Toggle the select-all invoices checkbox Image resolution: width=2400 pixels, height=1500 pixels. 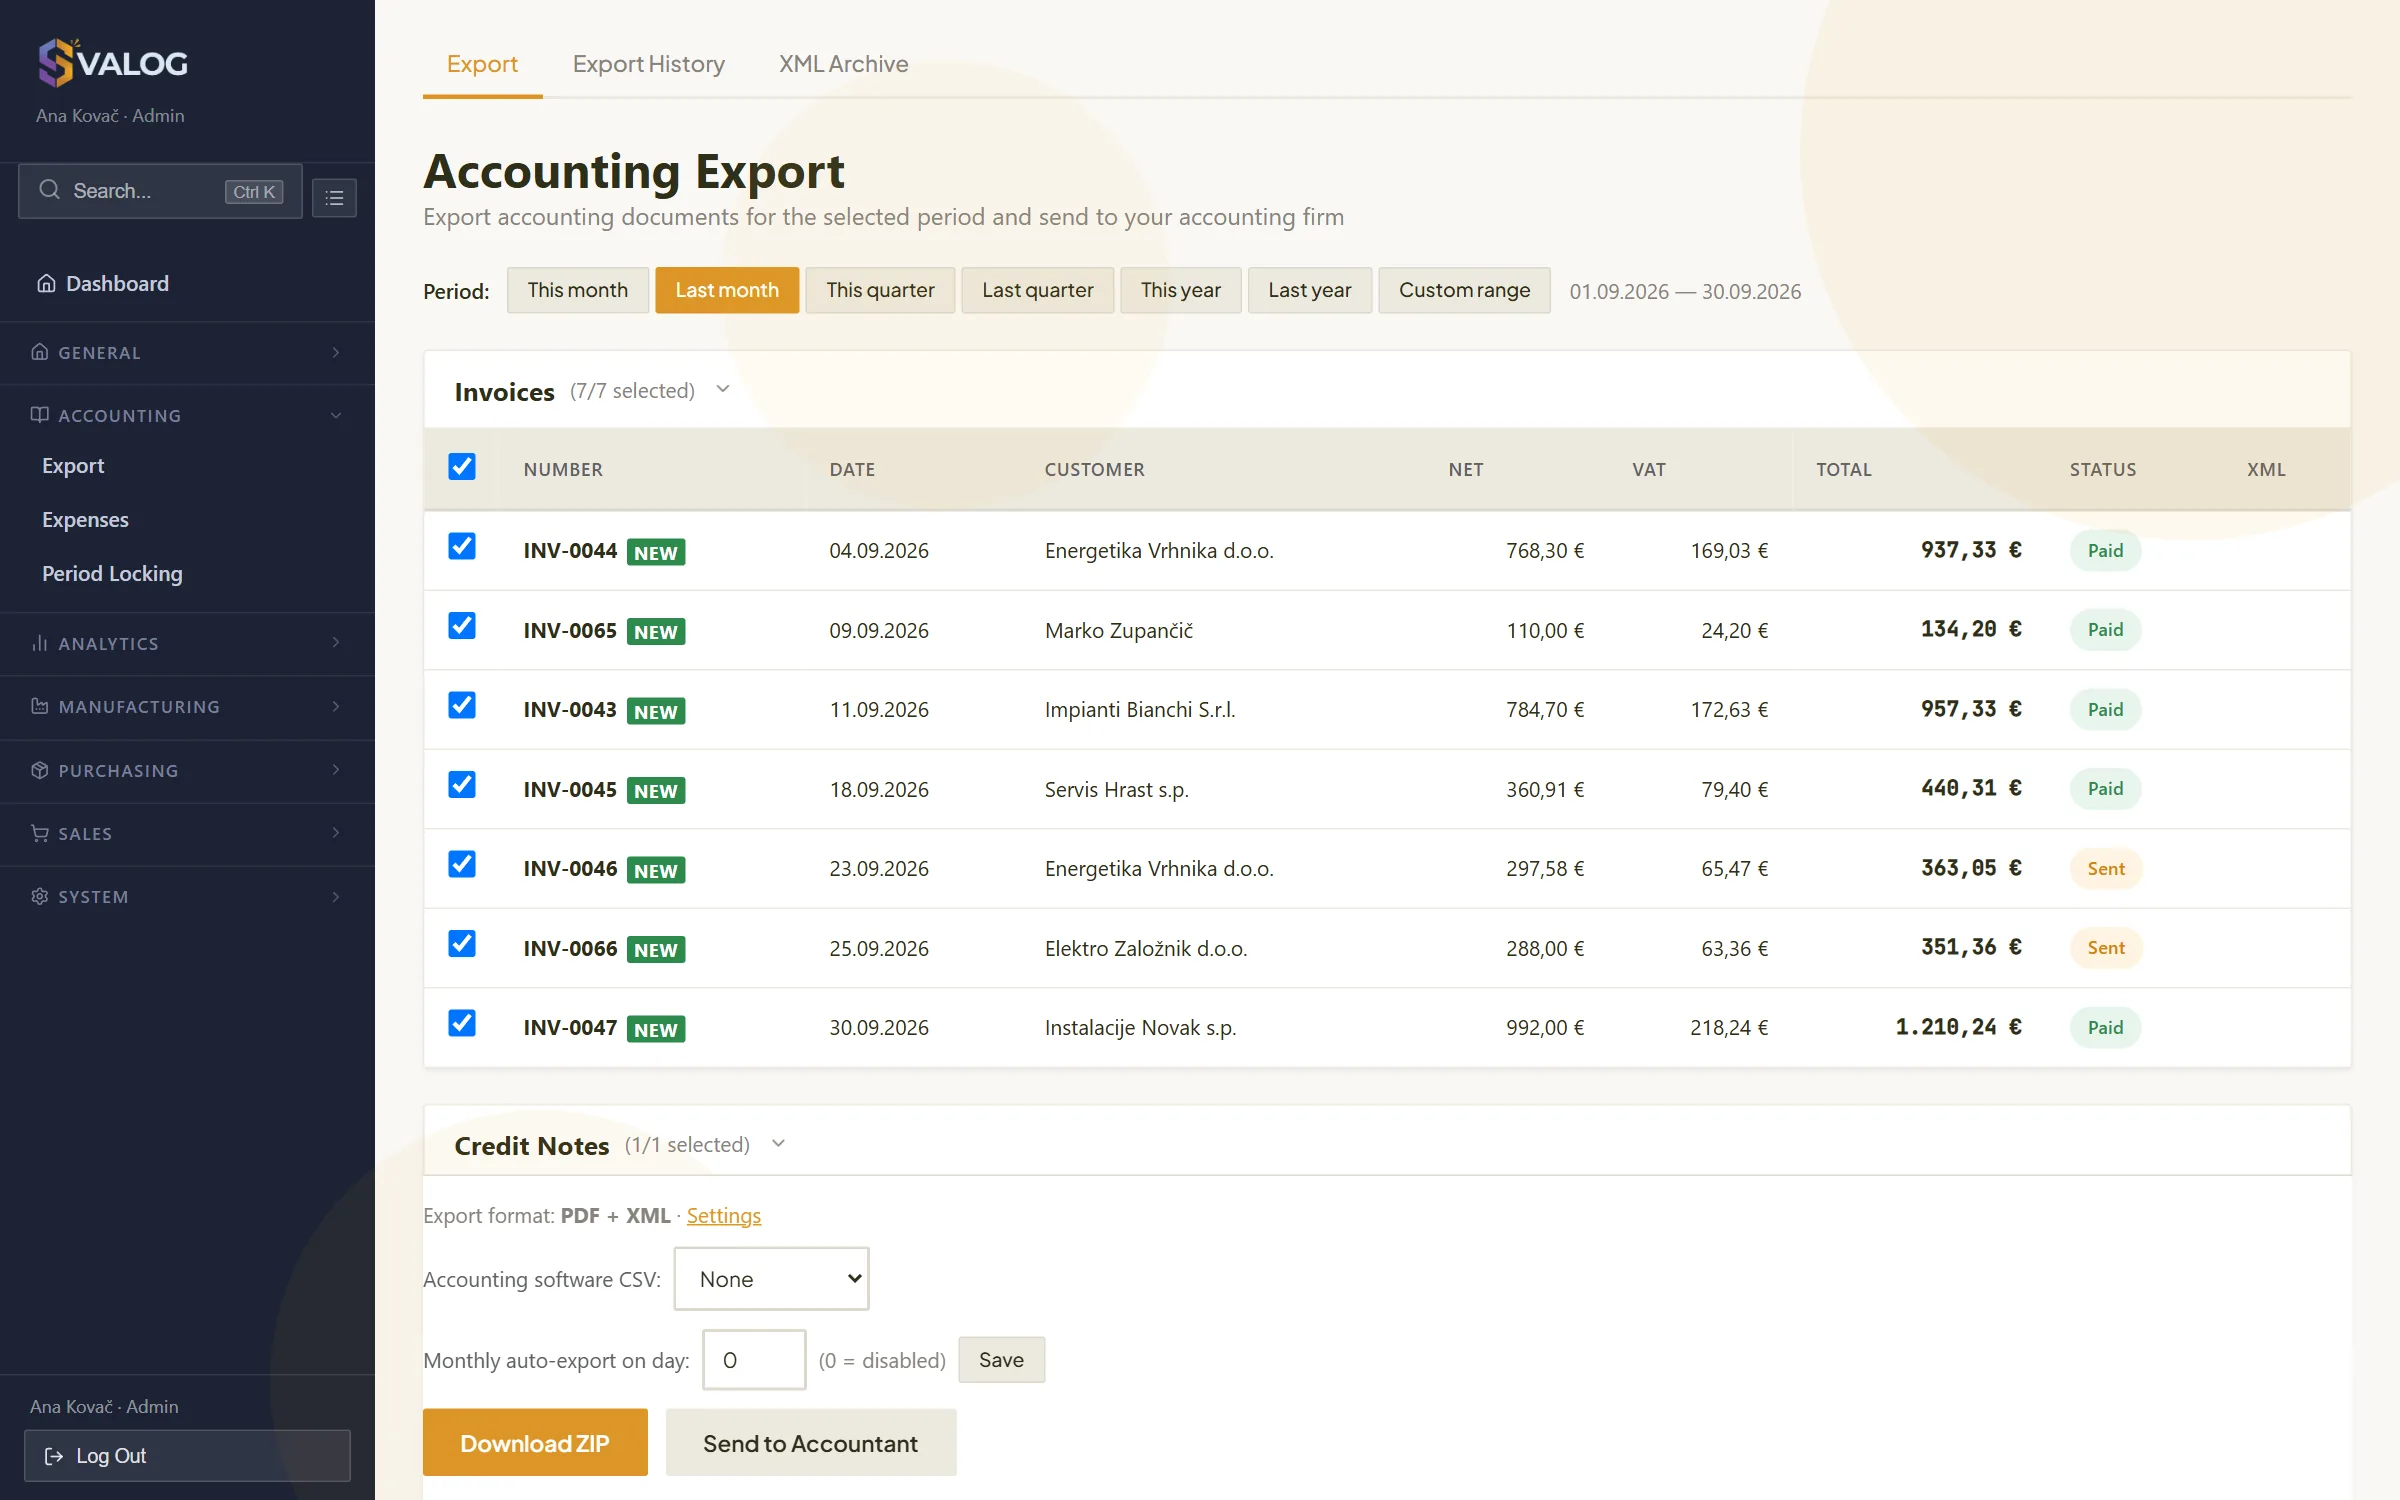pos(462,467)
